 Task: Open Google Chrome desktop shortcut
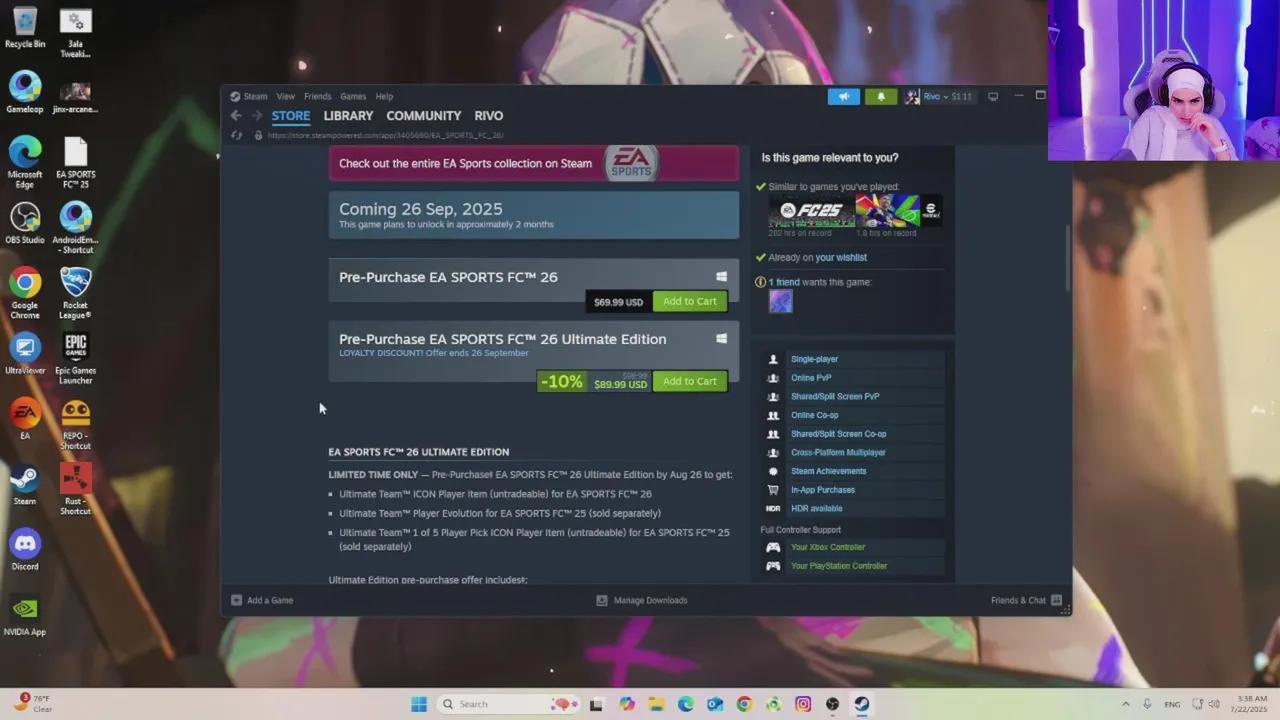click(25, 293)
